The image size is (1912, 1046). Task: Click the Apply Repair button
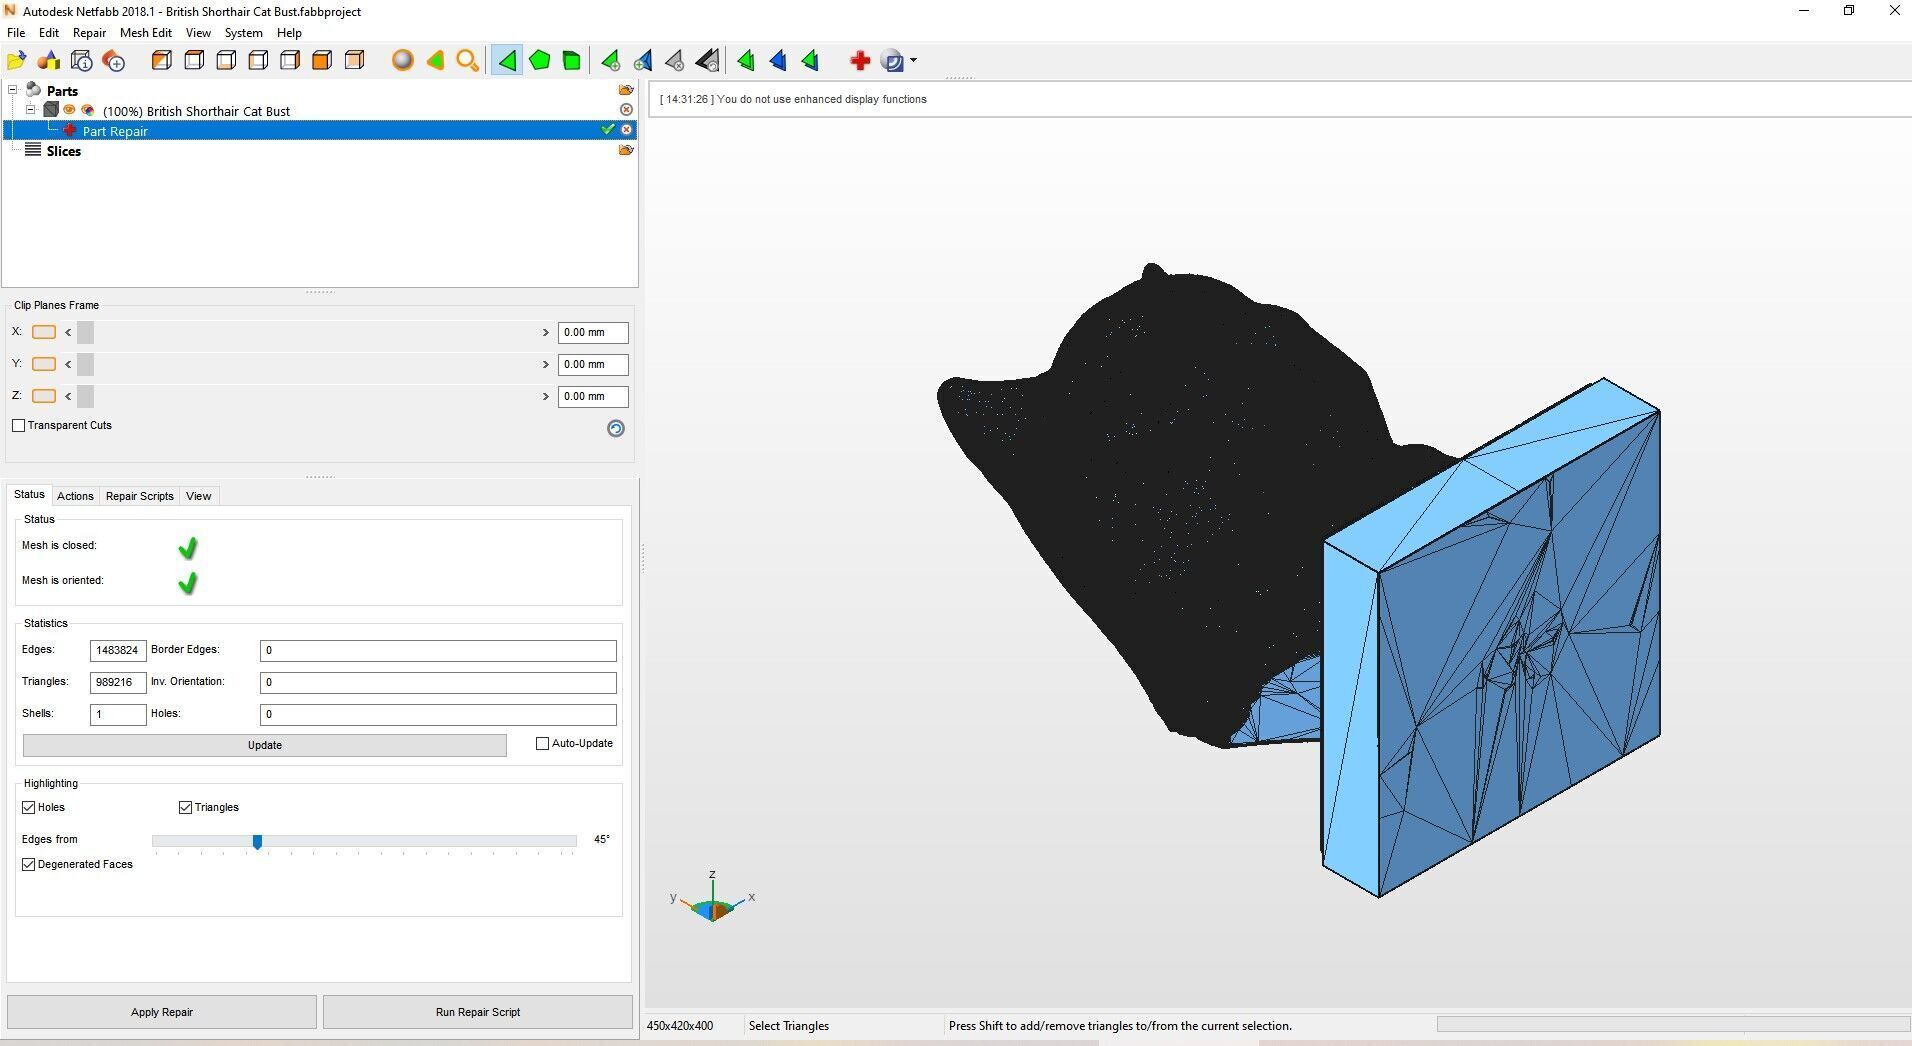click(x=162, y=1012)
